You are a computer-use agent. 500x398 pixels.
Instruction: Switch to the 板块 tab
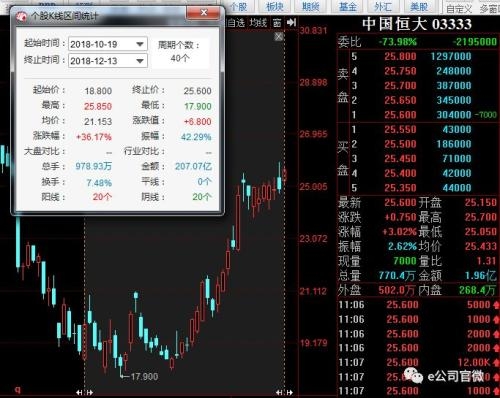click(275, 7)
